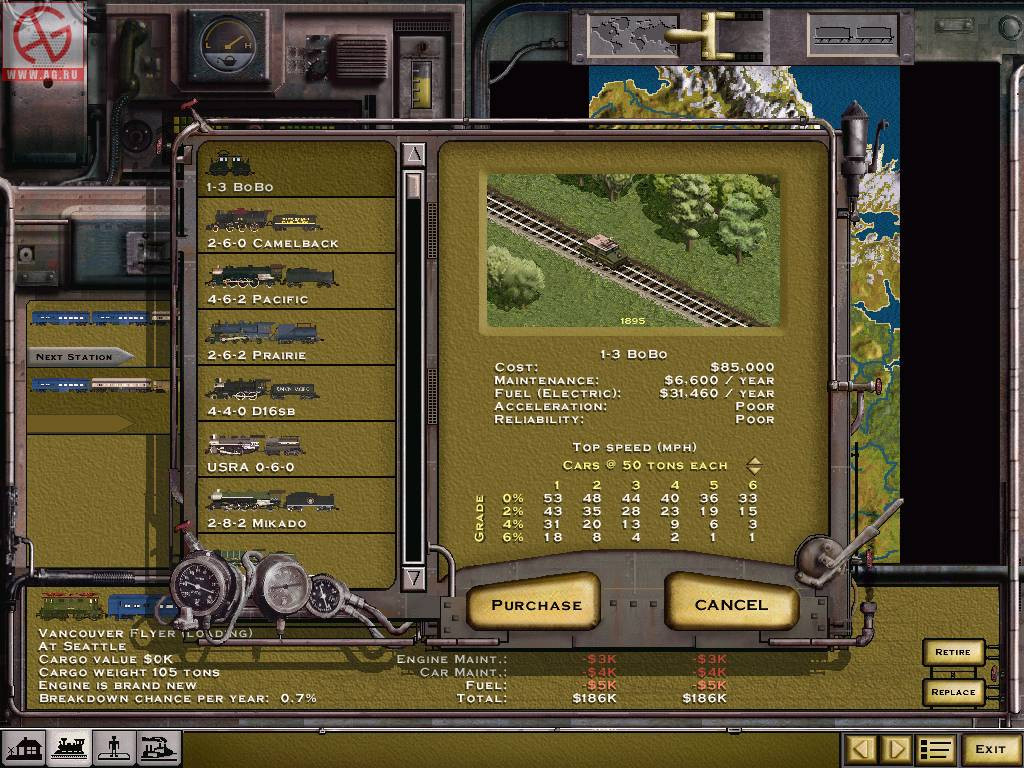Click the 'Cars @ 50 tons each' label
The width and height of the screenshot is (1024, 768).
click(x=645, y=466)
